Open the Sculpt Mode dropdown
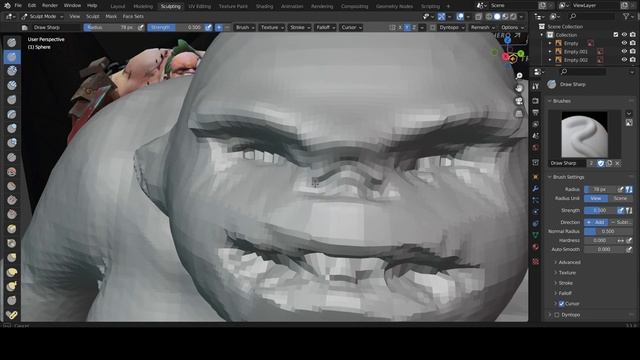The width and height of the screenshot is (640, 360). pyautogui.click(x=42, y=17)
